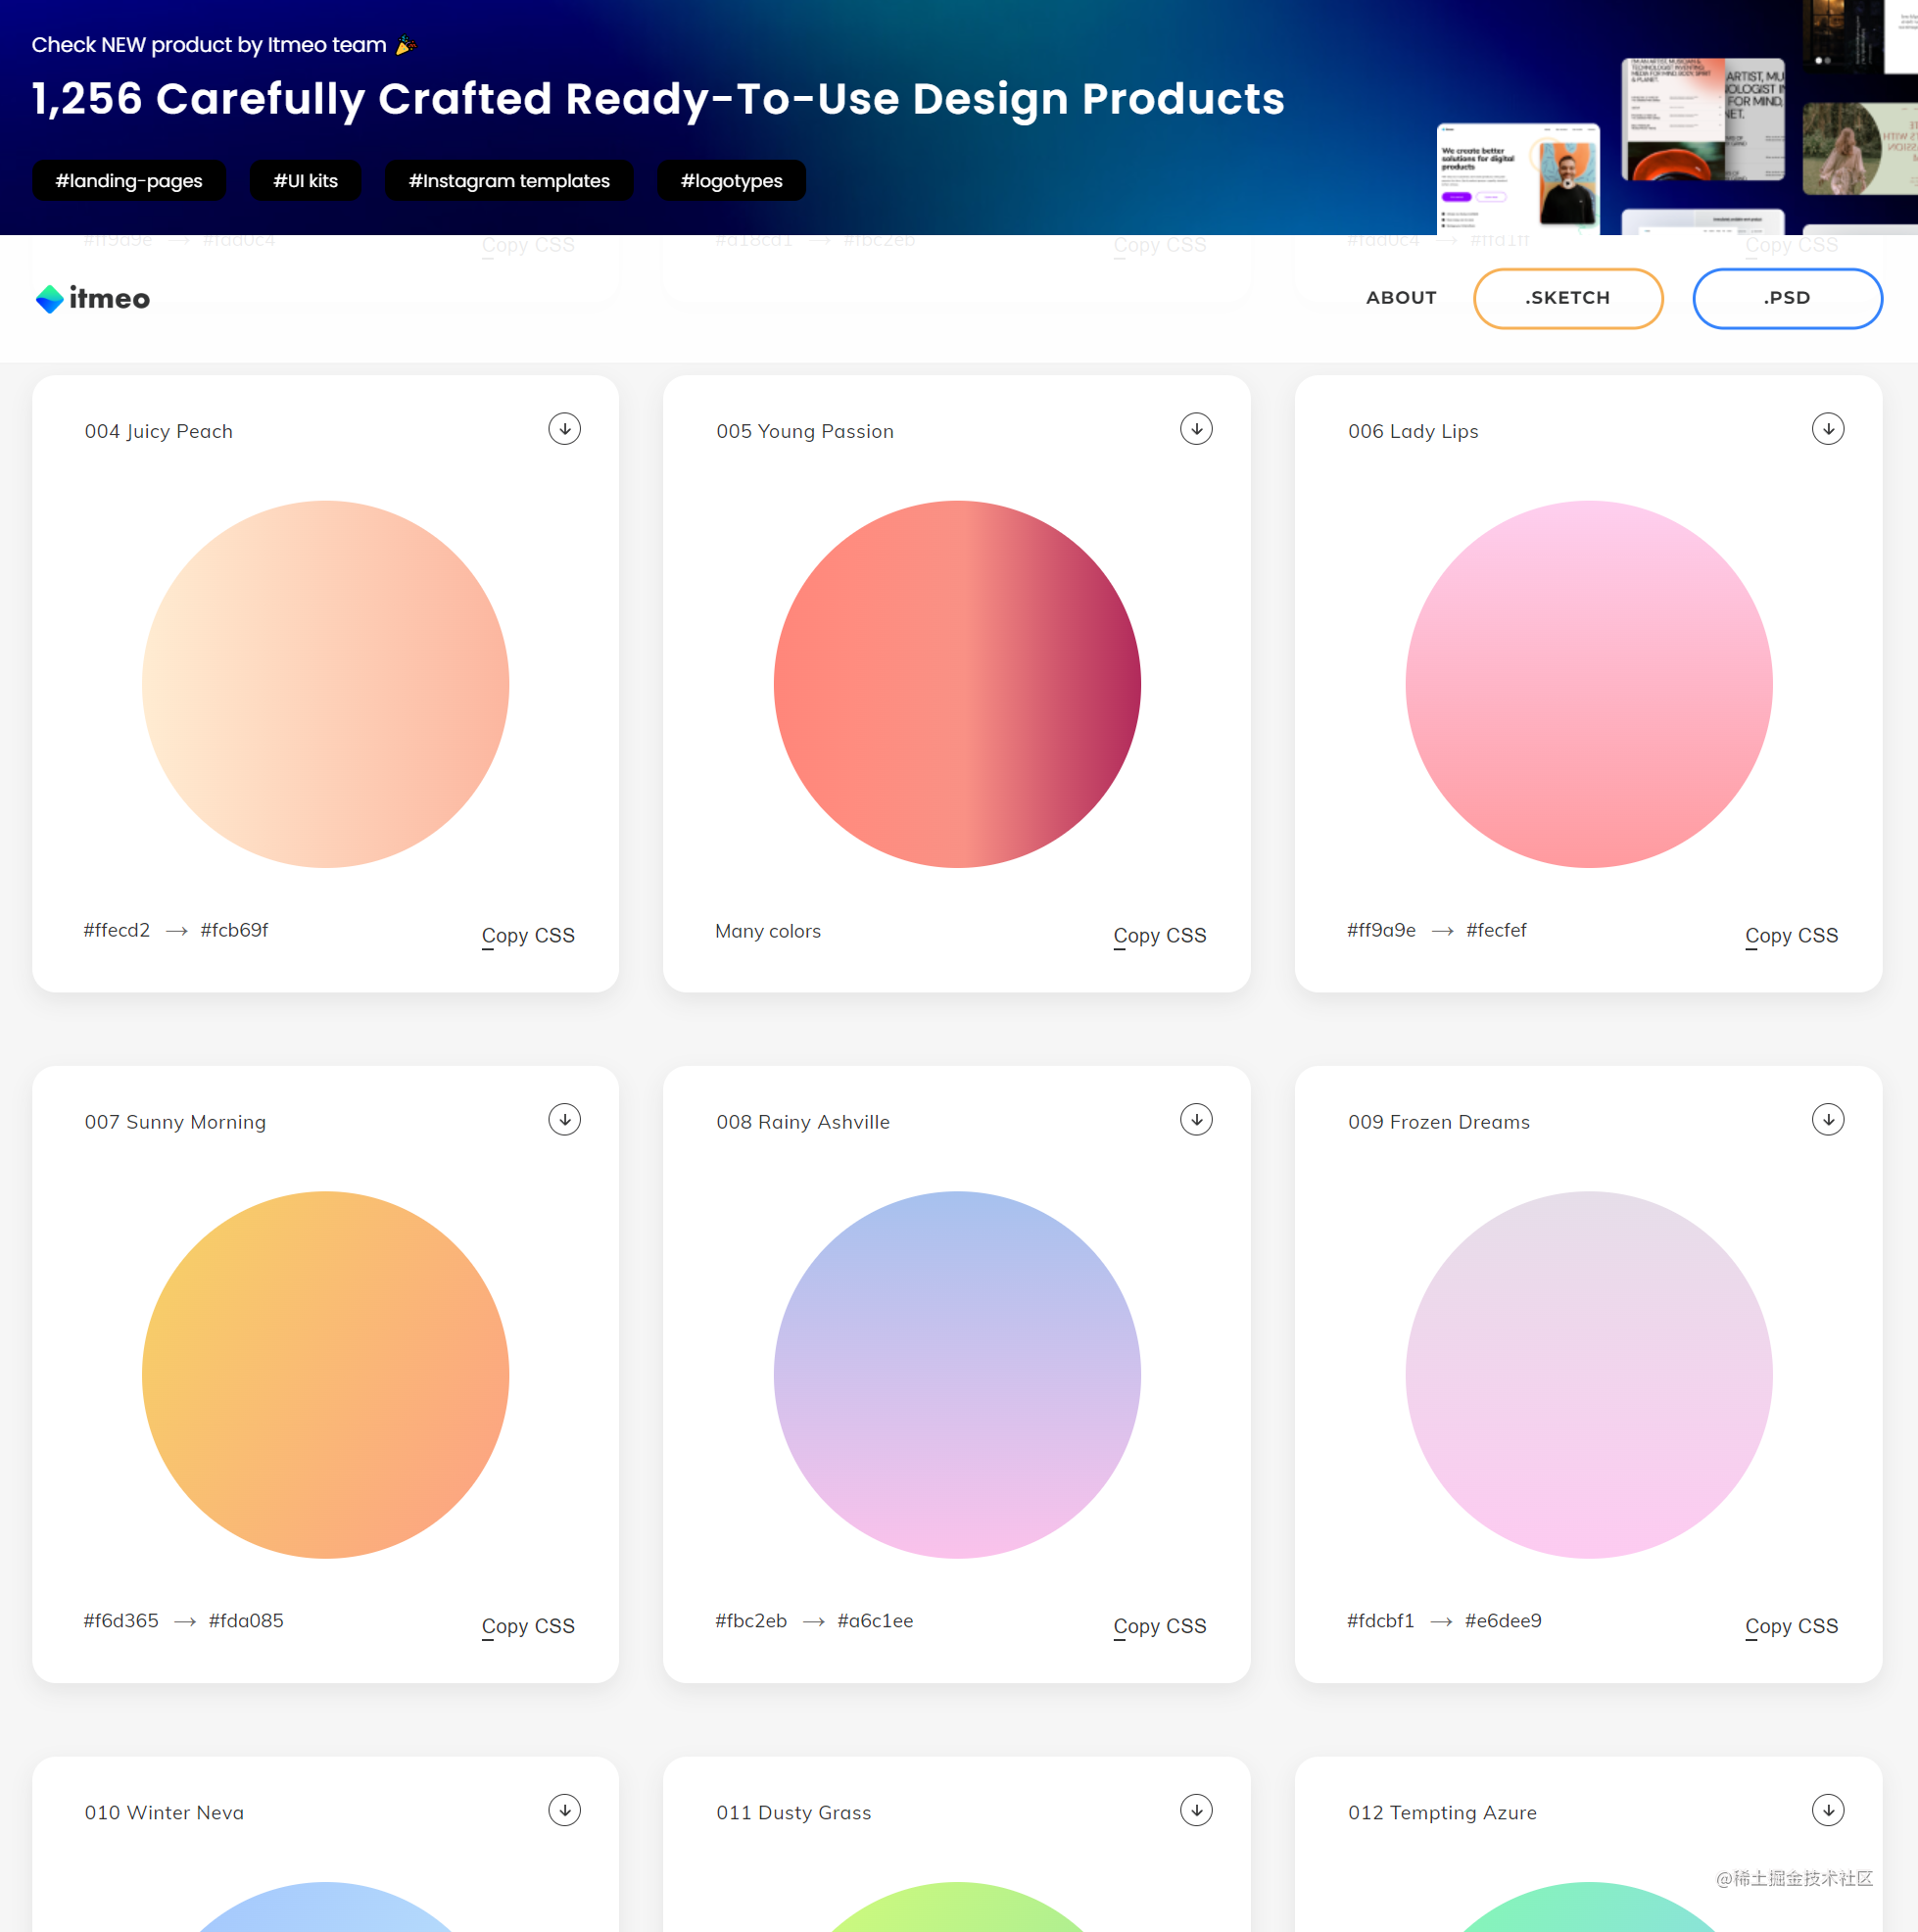Download the 006 Lady Lips gradient

[x=1828, y=429]
